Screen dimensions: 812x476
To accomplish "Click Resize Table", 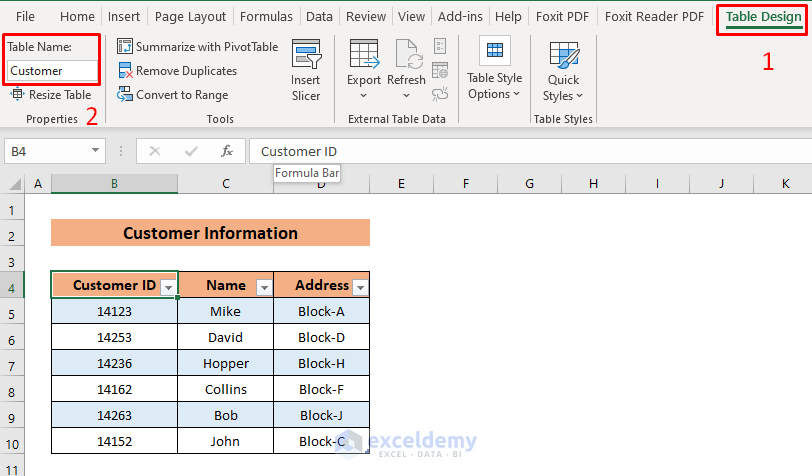I will [51, 95].
